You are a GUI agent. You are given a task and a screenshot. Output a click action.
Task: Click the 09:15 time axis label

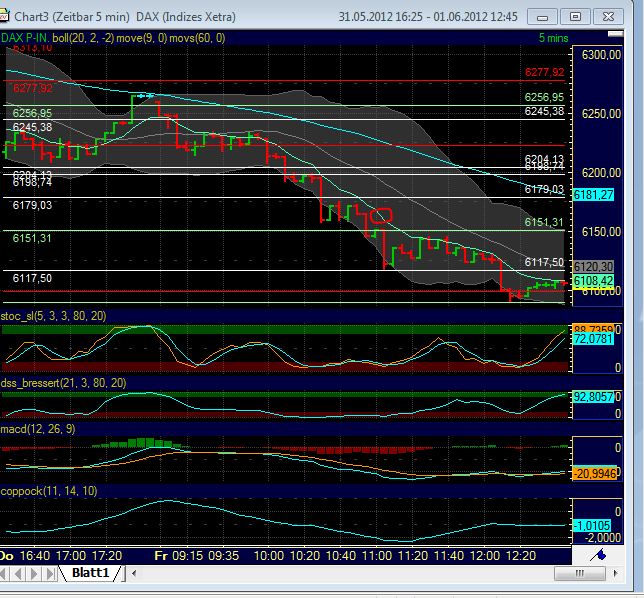click(x=187, y=556)
